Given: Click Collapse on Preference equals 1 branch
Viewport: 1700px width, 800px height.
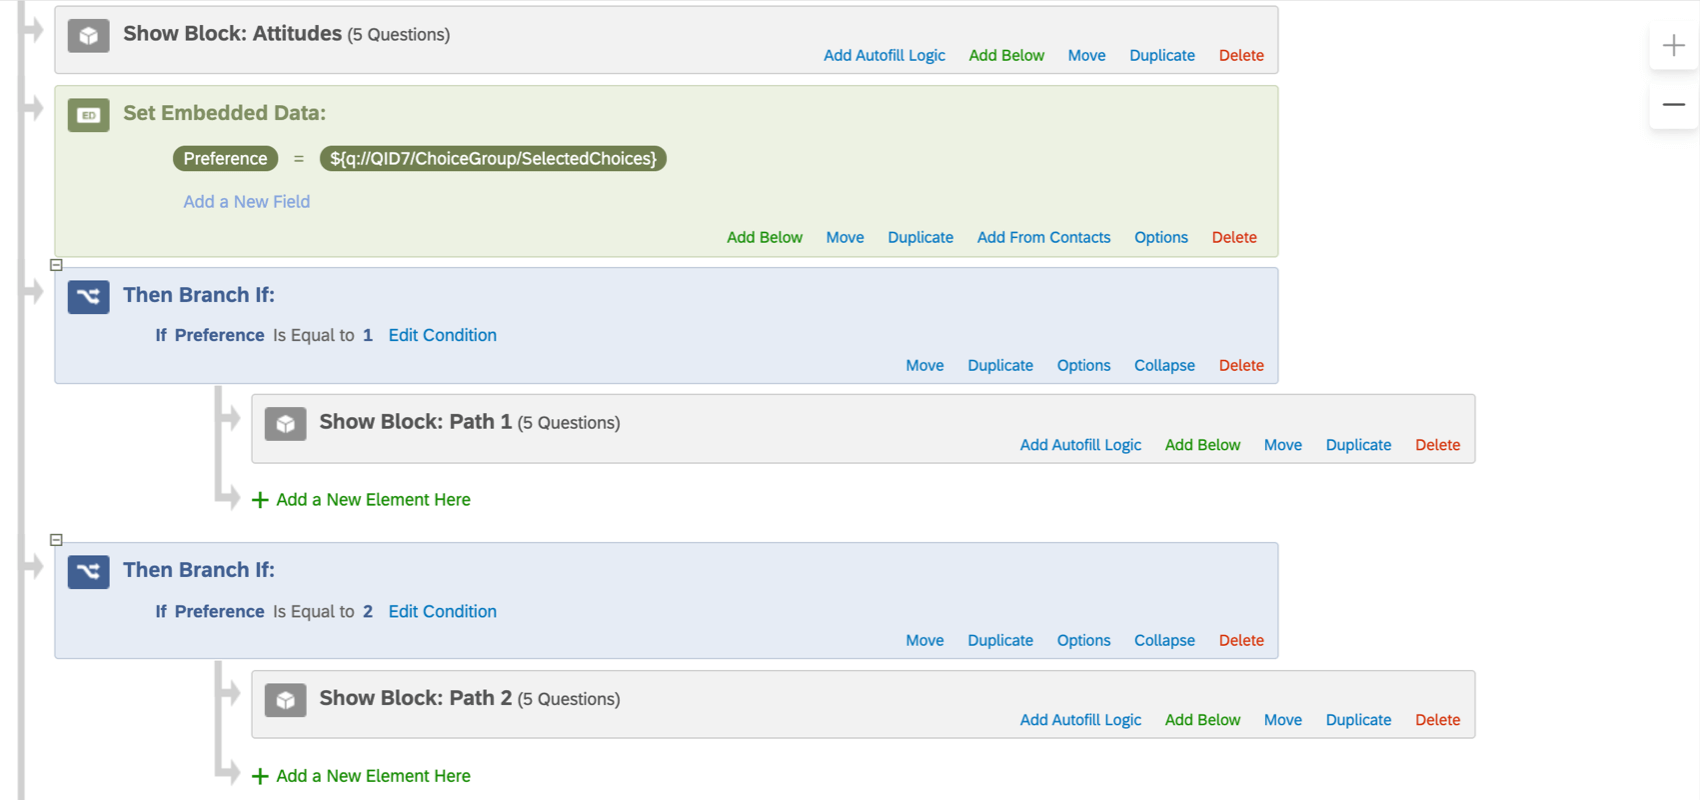Looking at the screenshot, I should click(1164, 365).
